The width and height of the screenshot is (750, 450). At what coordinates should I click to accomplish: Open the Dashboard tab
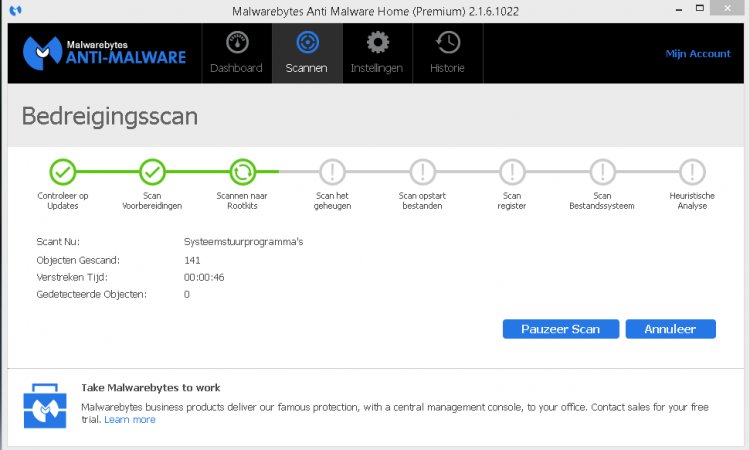(x=237, y=53)
